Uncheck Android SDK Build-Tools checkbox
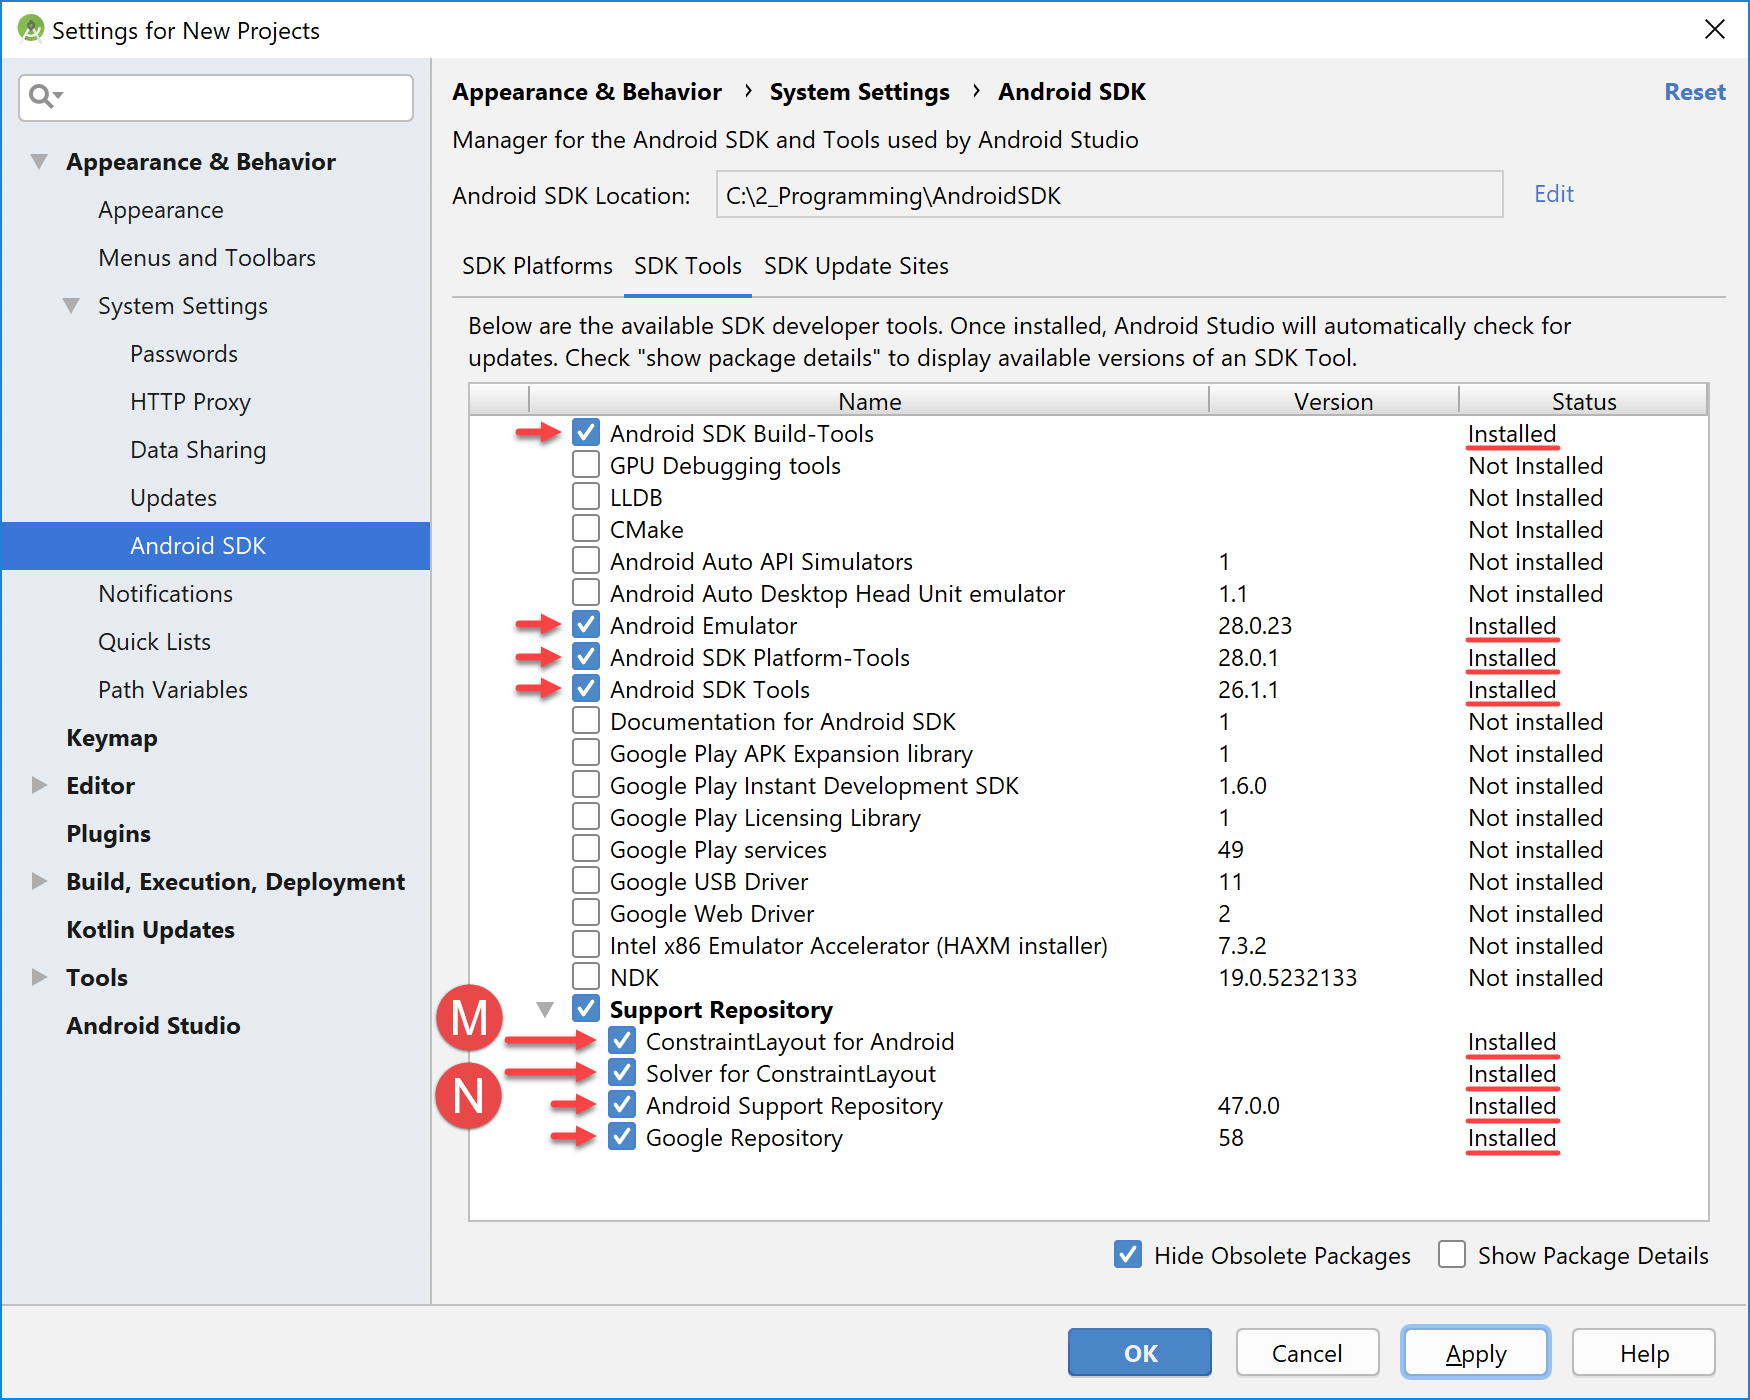Screen dimensions: 1750x1400 pos(586,433)
